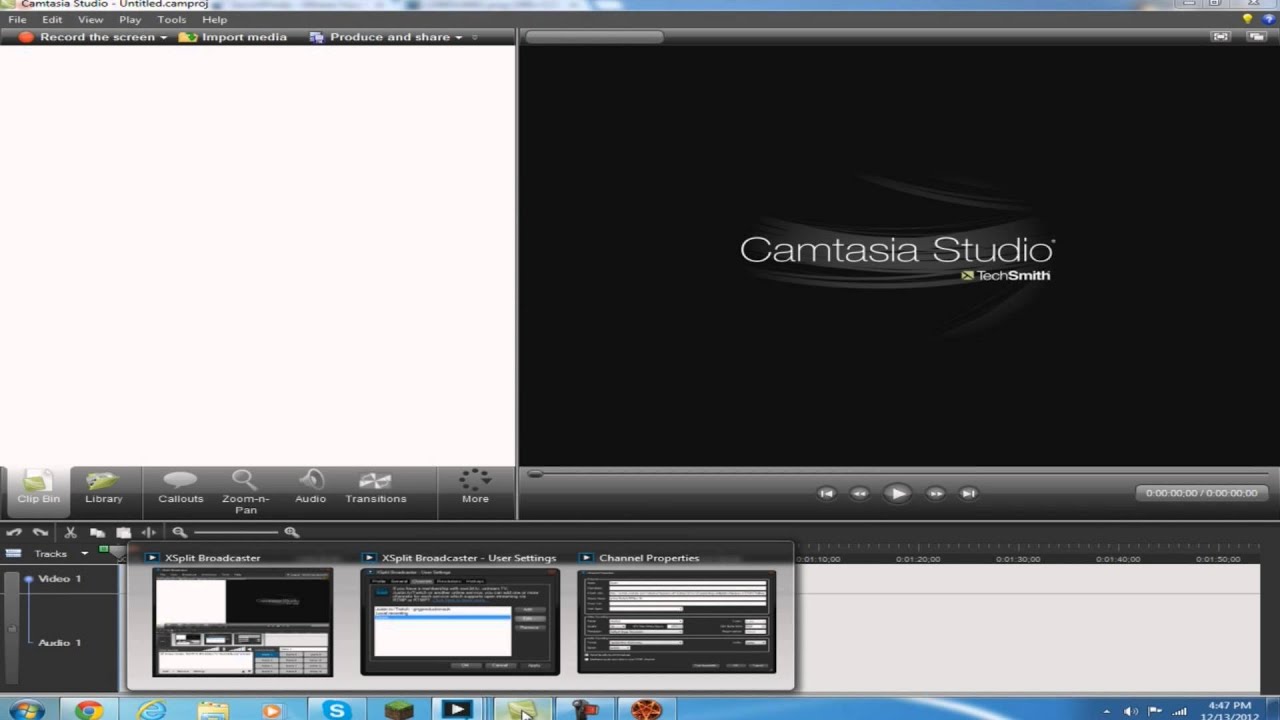
Task: Select the Audio 1 track label
Action: (60, 643)
